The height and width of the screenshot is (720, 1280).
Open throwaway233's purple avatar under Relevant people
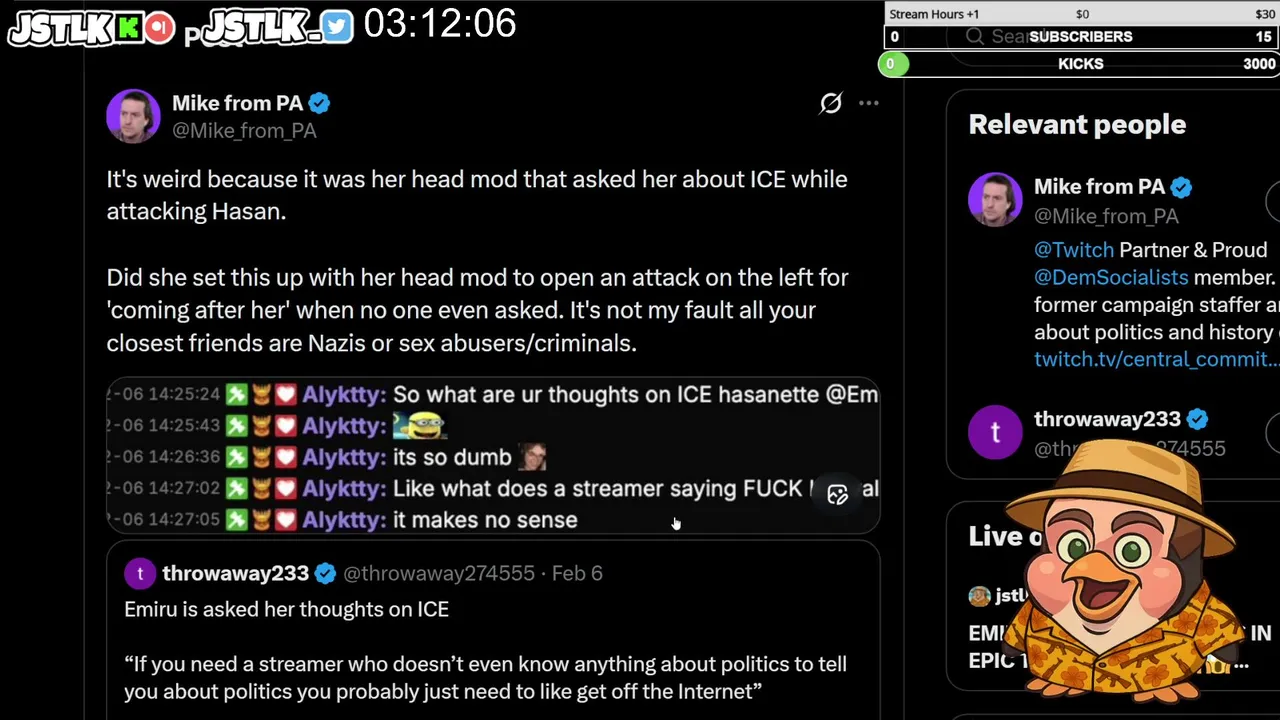pos(995,432)
